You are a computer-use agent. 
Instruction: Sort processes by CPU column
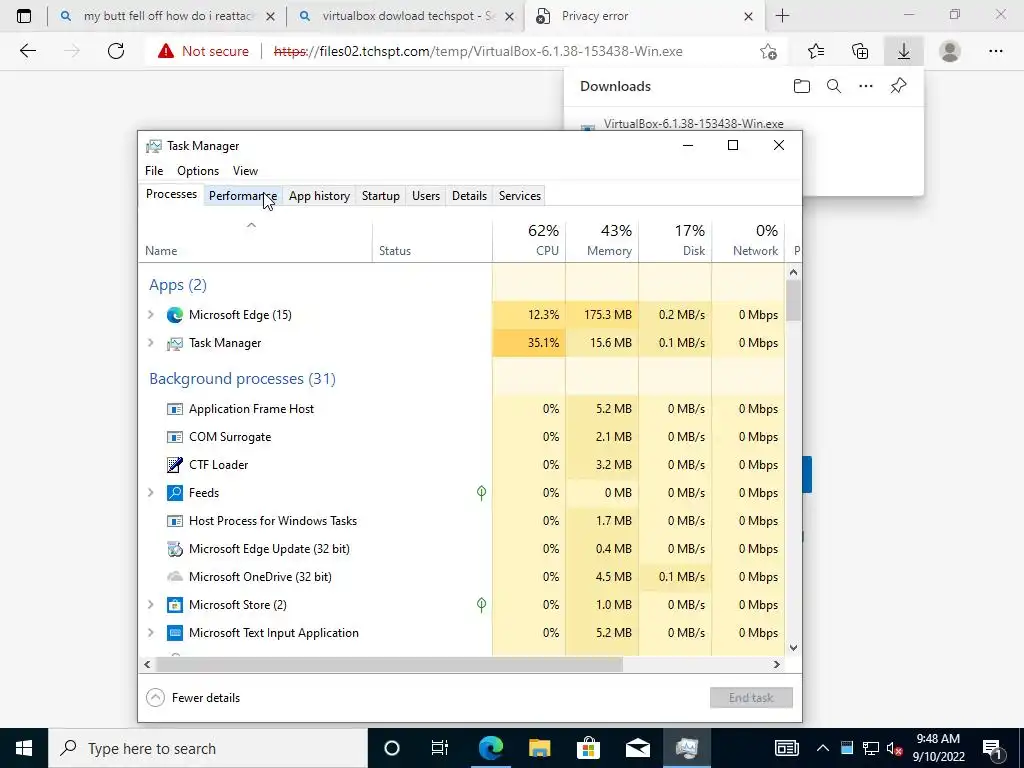(529, 240)
